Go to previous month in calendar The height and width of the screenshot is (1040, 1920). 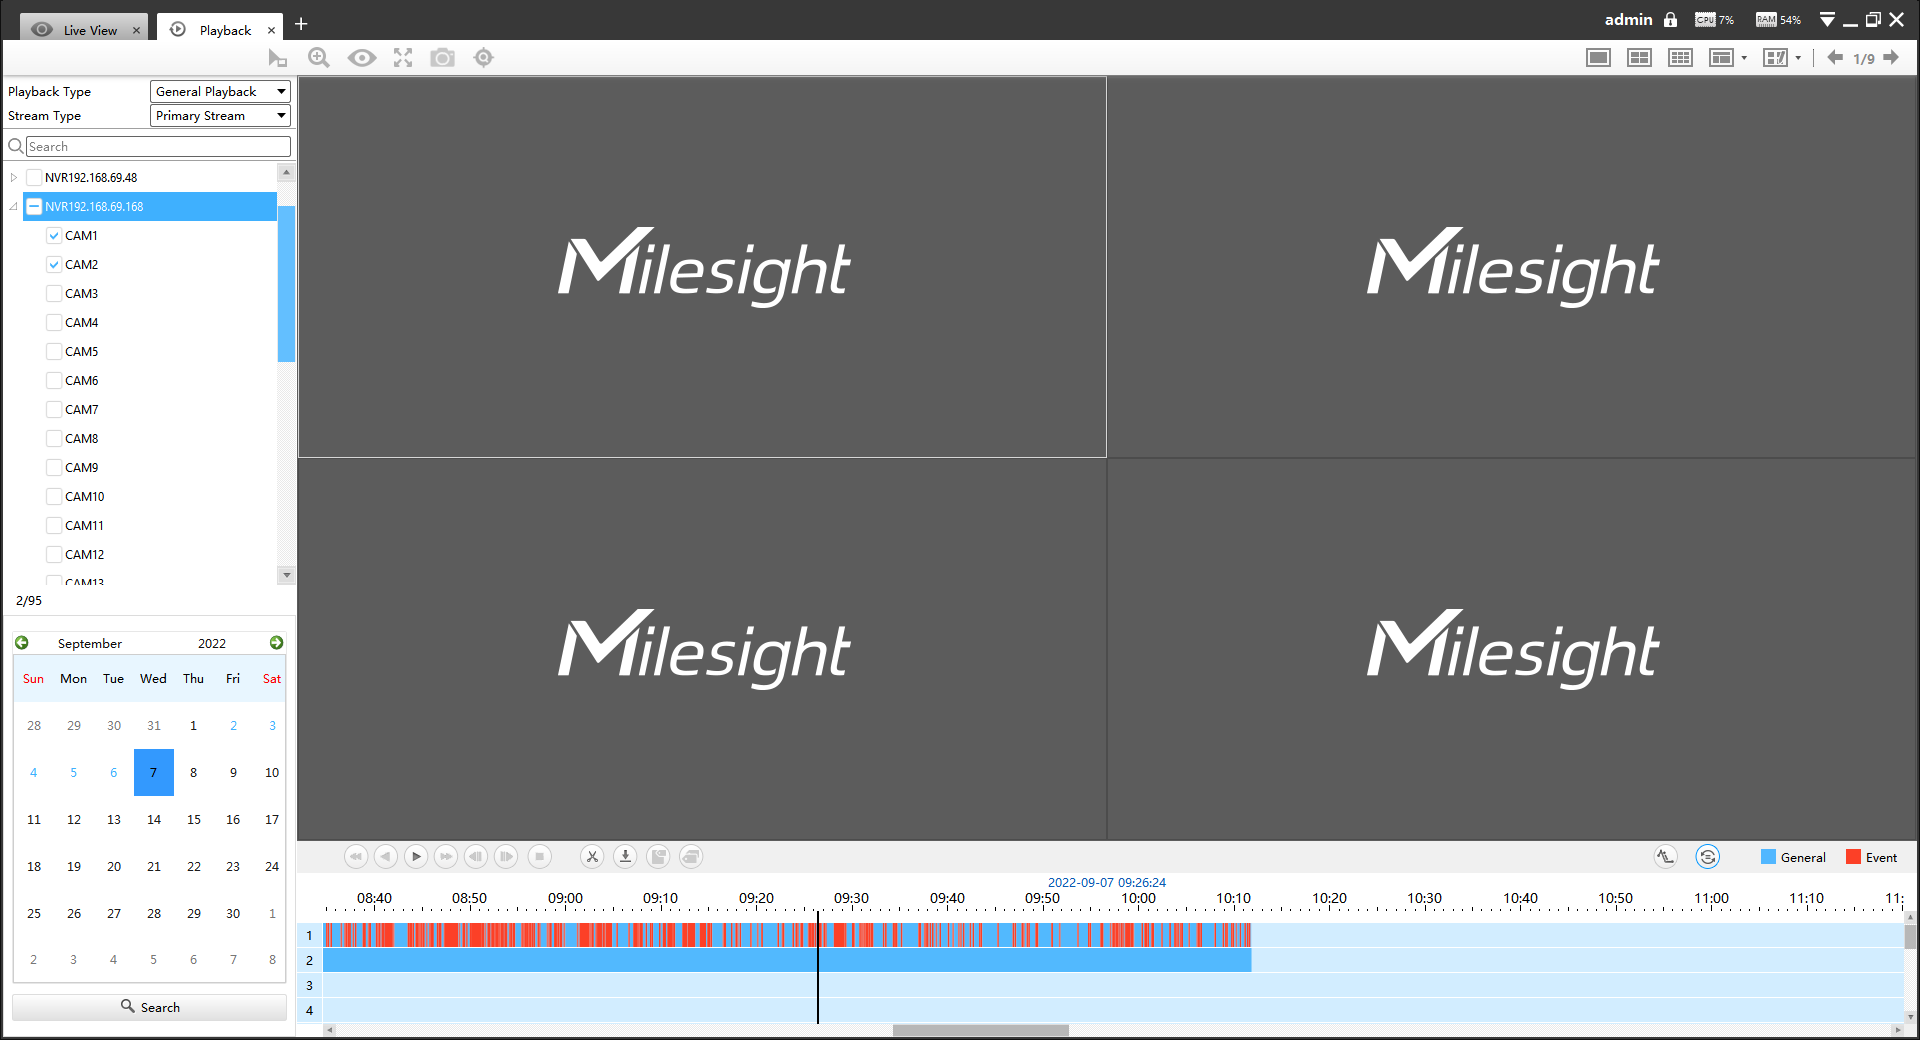click(x=22, y=643)
